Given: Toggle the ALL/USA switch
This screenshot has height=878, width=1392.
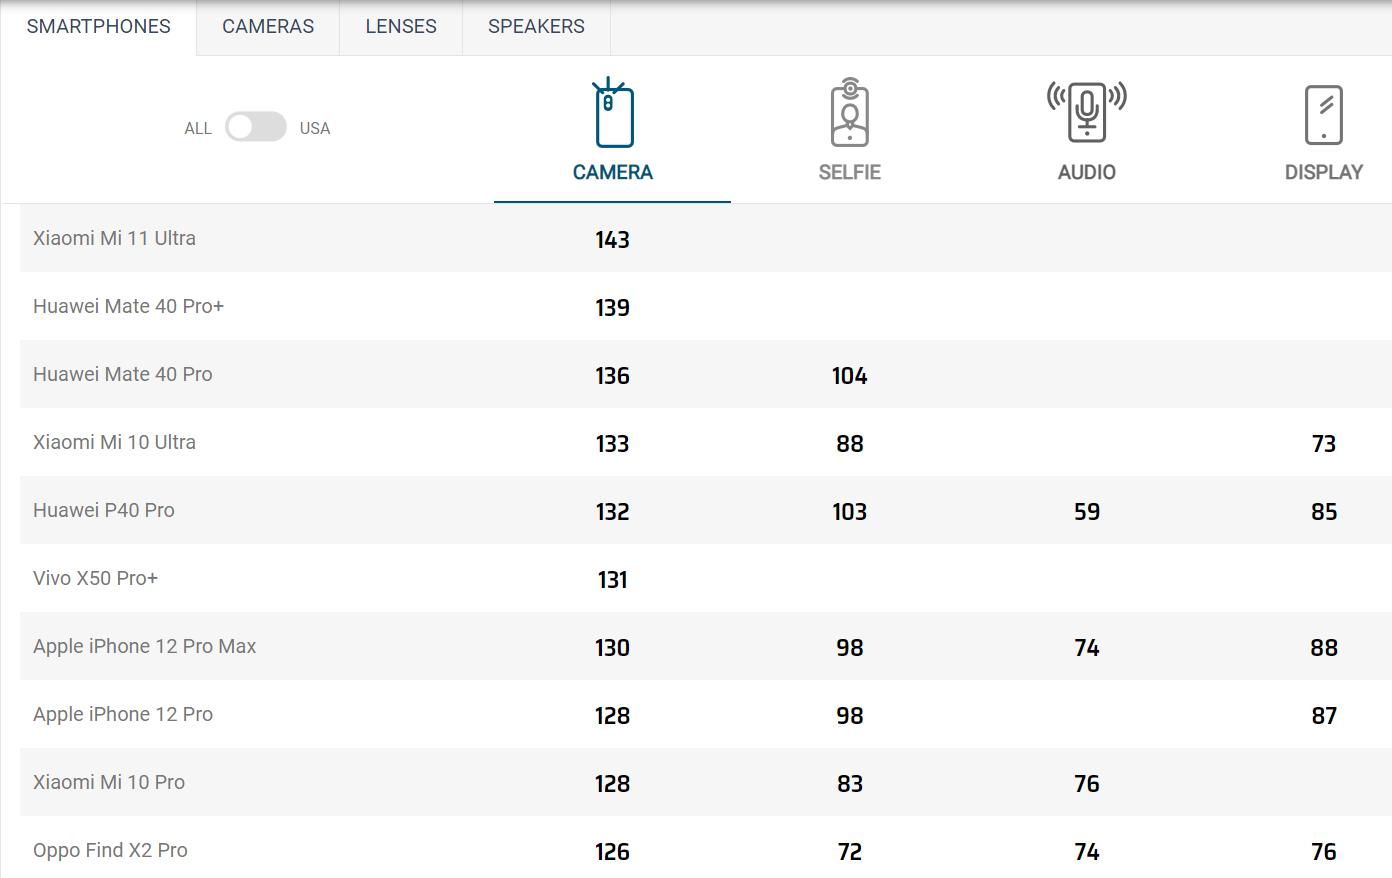Looking at the screenshot, I should point(256,127).
